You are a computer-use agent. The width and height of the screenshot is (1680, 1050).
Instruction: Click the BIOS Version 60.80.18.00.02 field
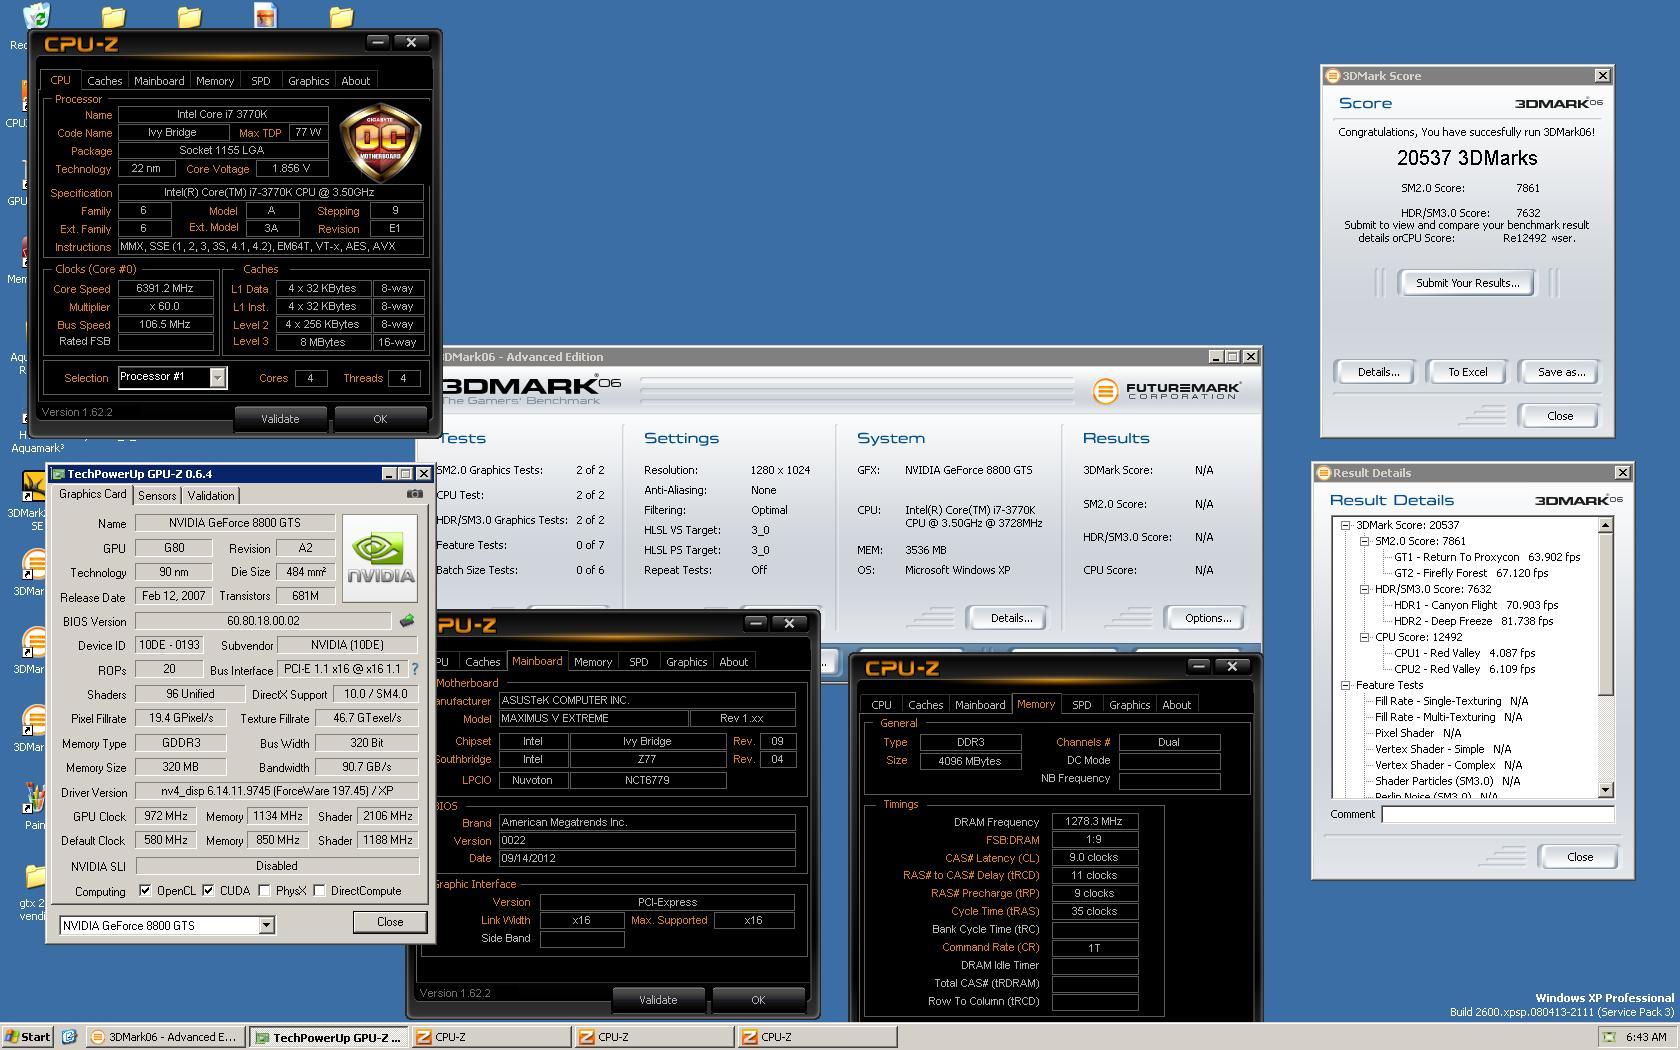(x=263, y=621)
